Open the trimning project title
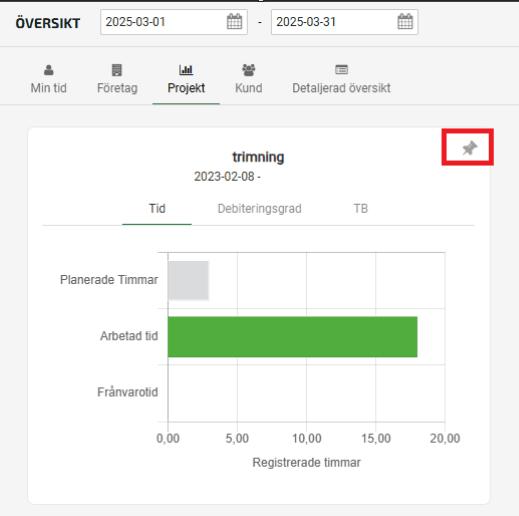Viewport: 519px width, 516px height. [x=258, y=157]
